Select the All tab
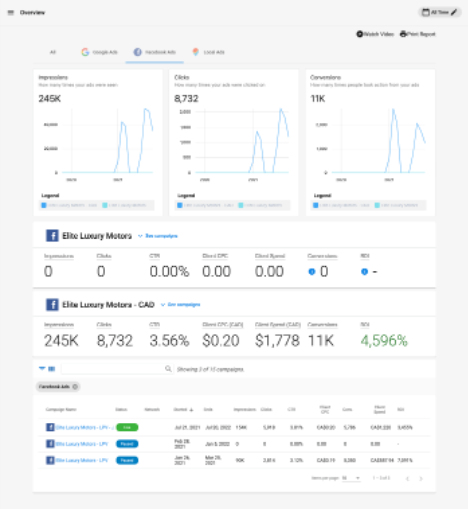Image resolution: width=468 pixels, height=509 pixels. (53, 52)
